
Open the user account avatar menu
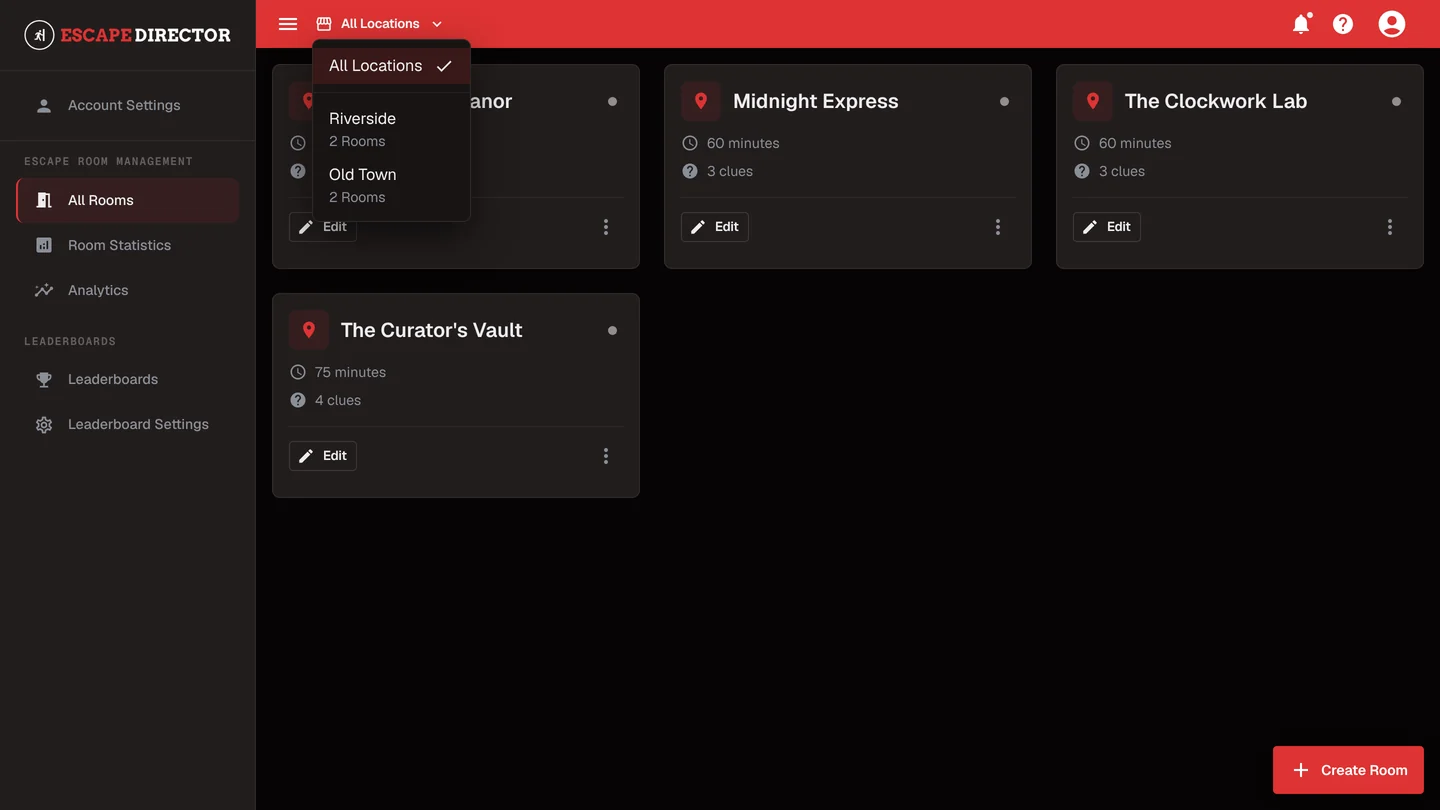(x=1391, y=24)
